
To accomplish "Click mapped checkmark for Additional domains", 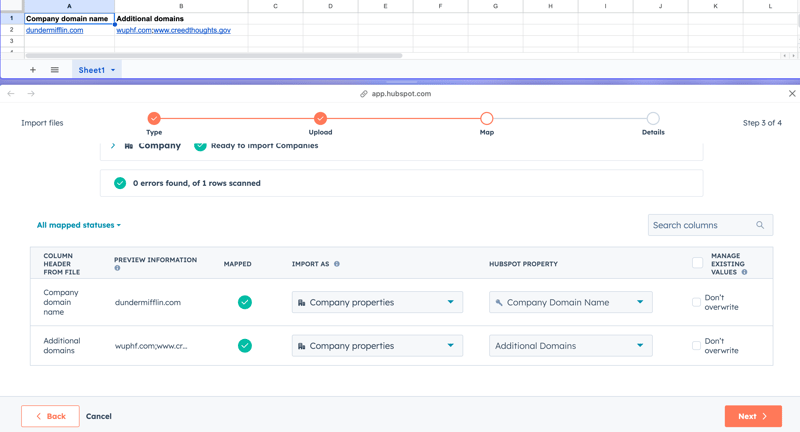I will (245, 346).
